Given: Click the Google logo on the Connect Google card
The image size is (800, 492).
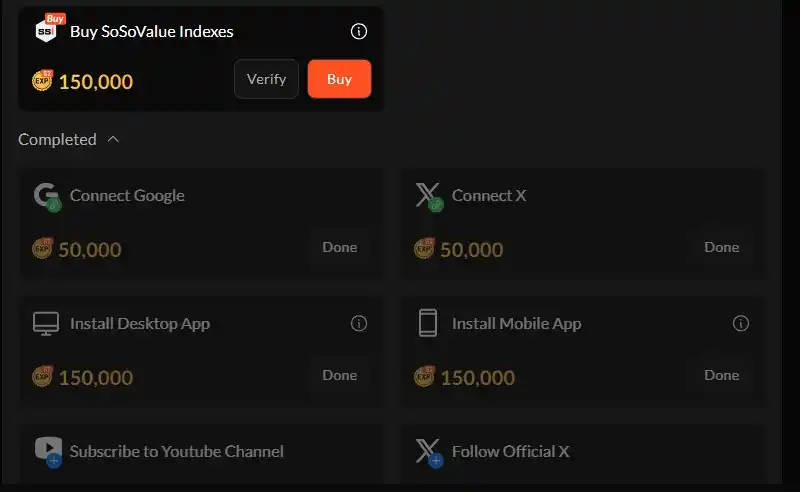Looking at the screenshot, I should click(x=47, y=196).
